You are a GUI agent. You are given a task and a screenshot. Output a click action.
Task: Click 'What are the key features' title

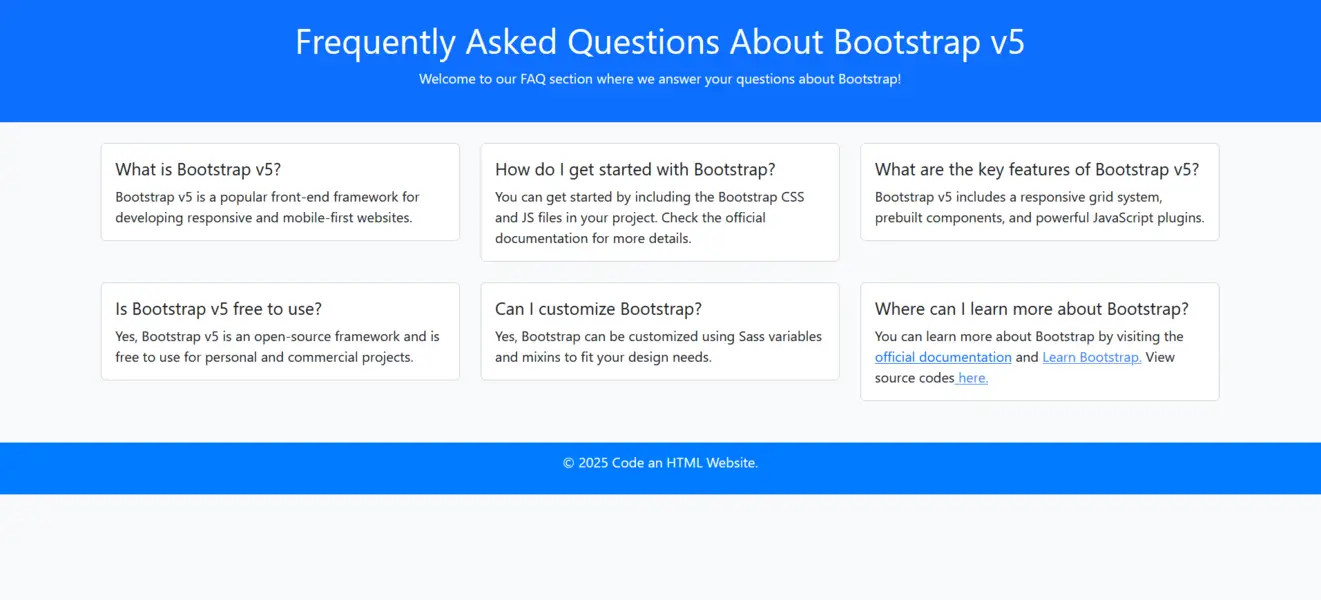pyautogui.click(x=1037, y=169)
